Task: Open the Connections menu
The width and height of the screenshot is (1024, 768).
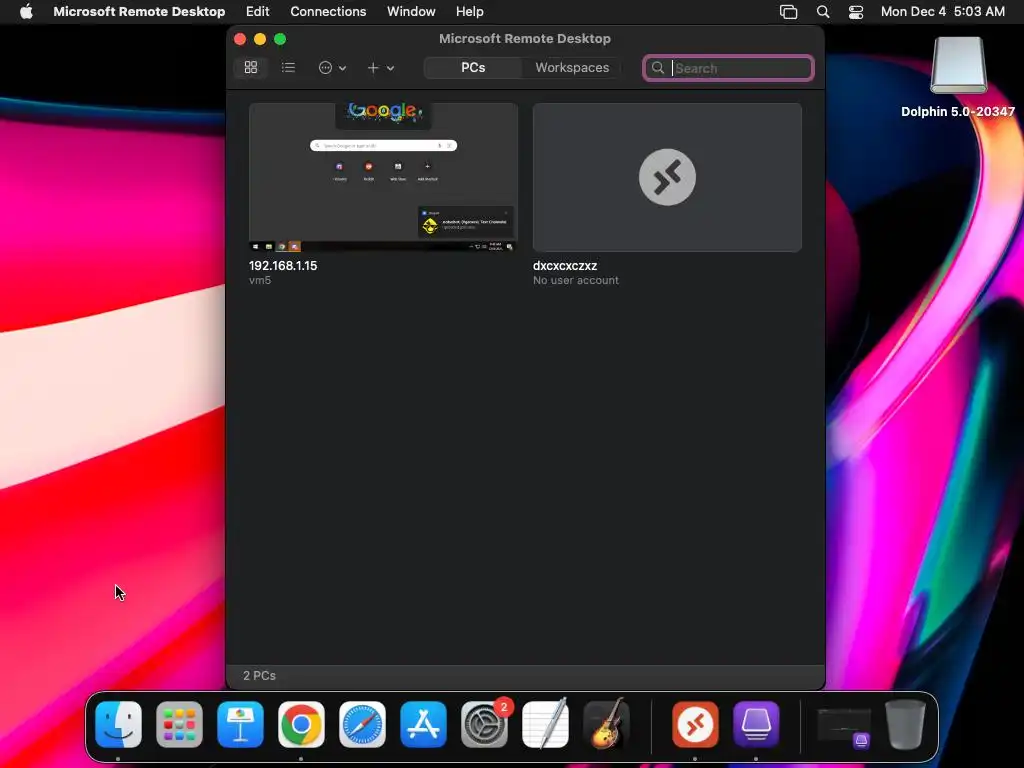Action: pos(328,11)
